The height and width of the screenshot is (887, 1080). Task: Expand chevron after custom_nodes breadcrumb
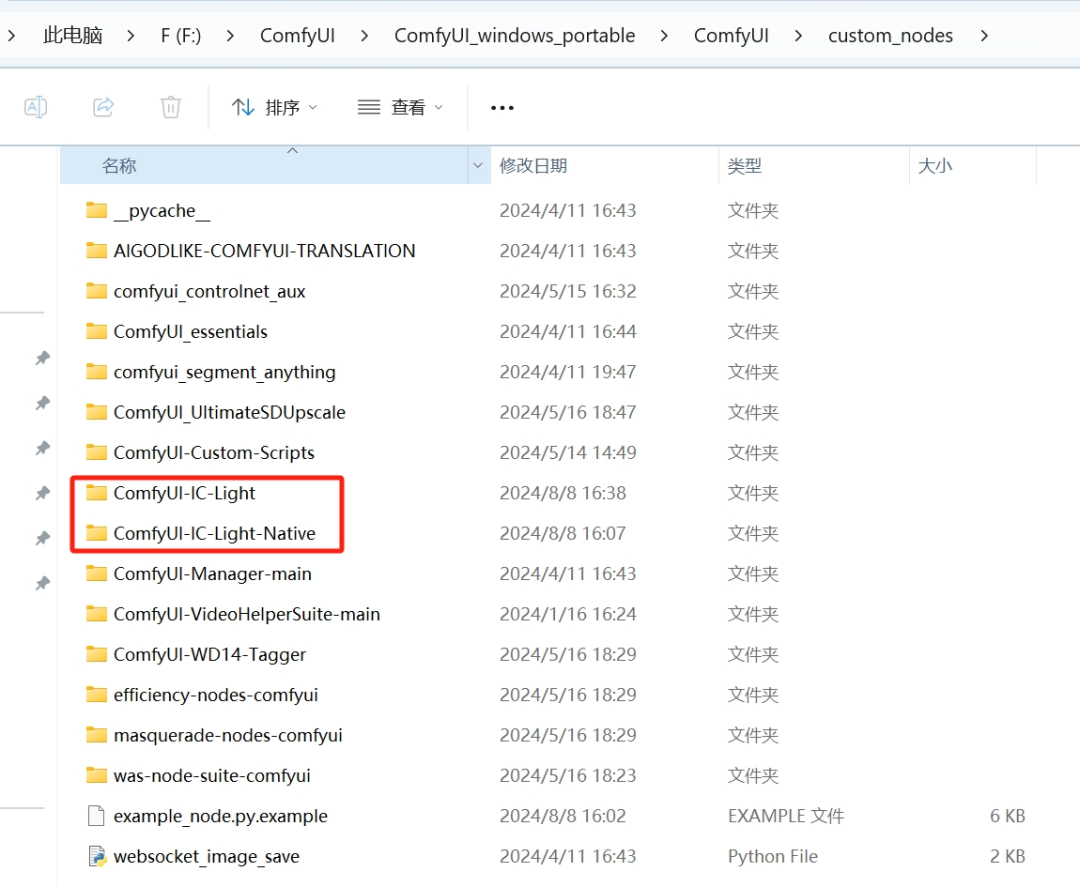(x=984, y=35)
